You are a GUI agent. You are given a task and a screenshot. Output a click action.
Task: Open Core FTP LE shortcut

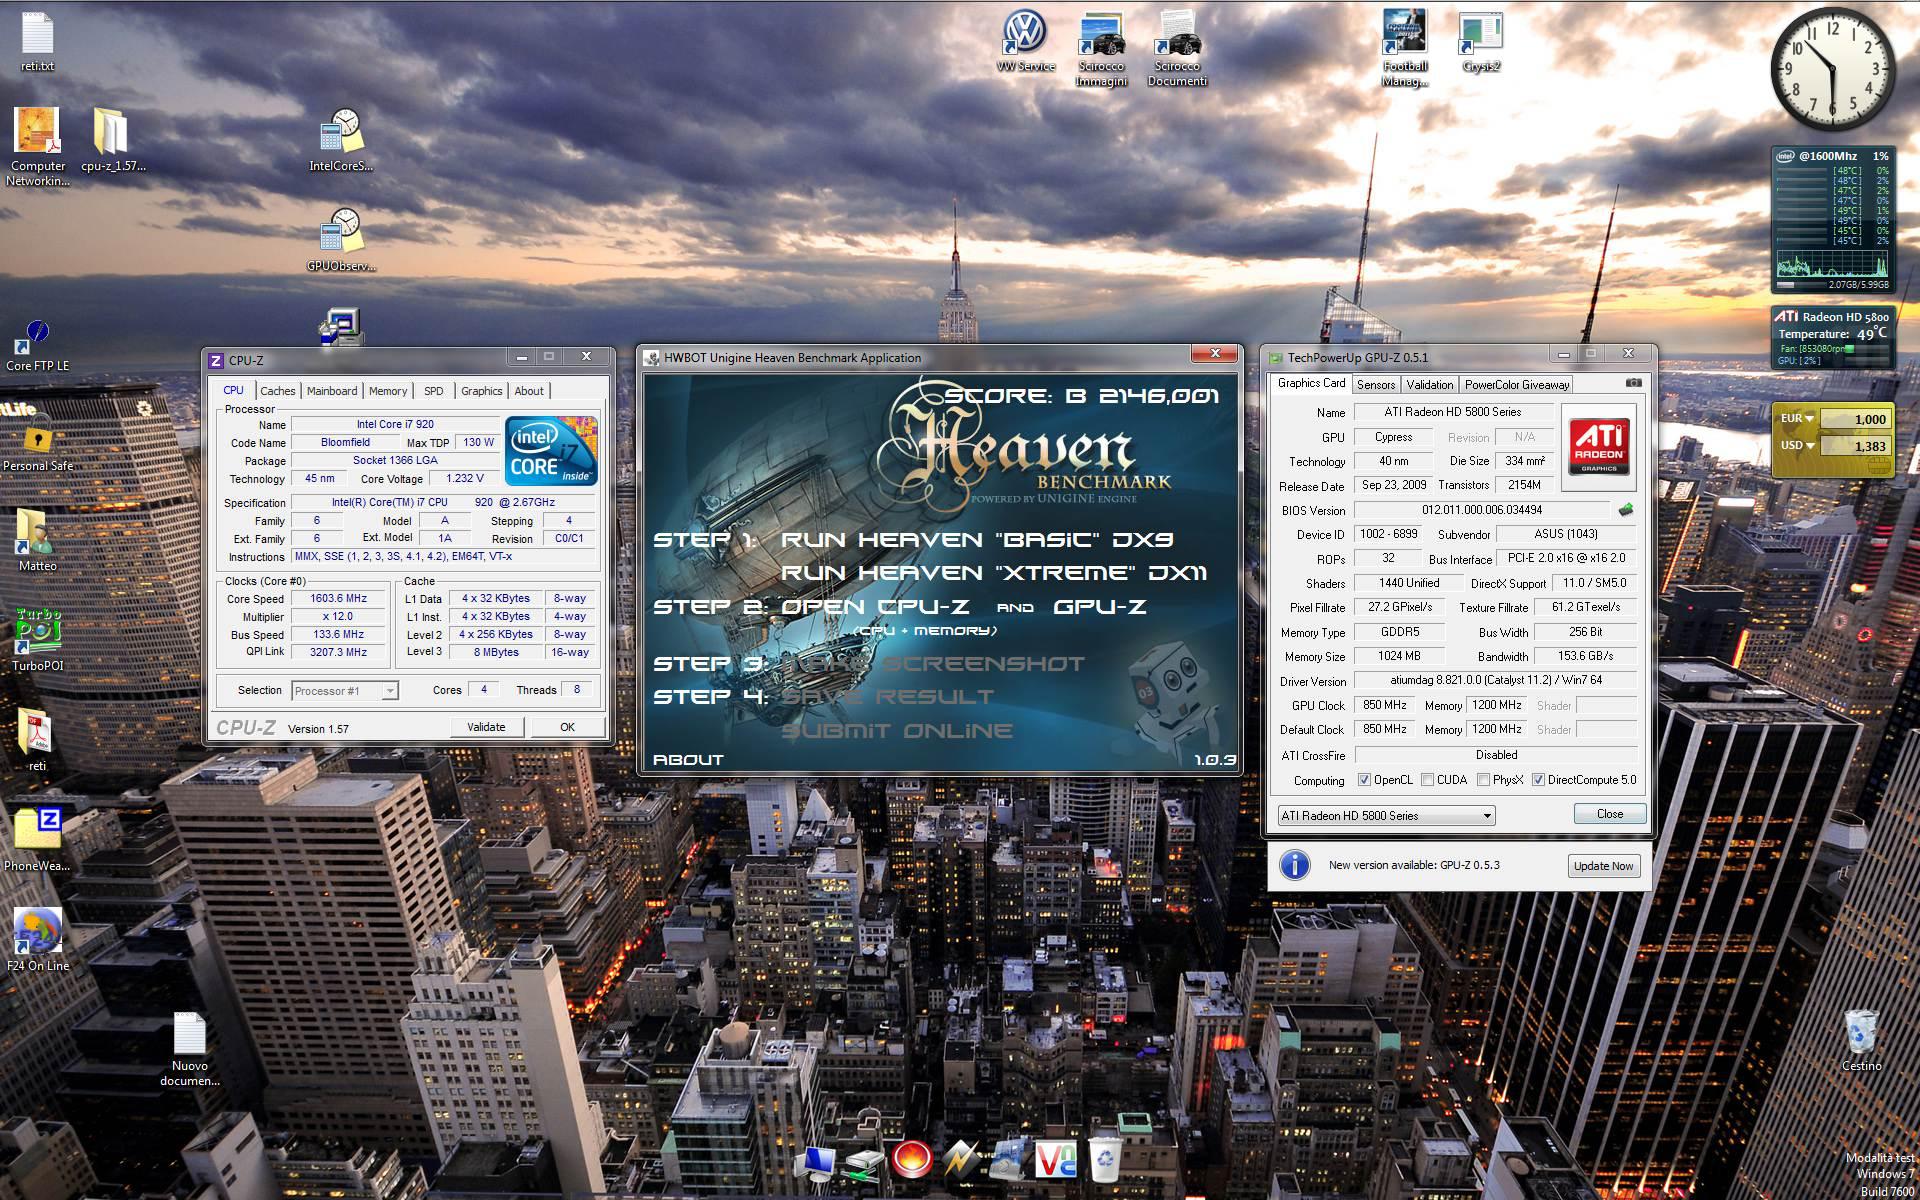coord(37,345)
